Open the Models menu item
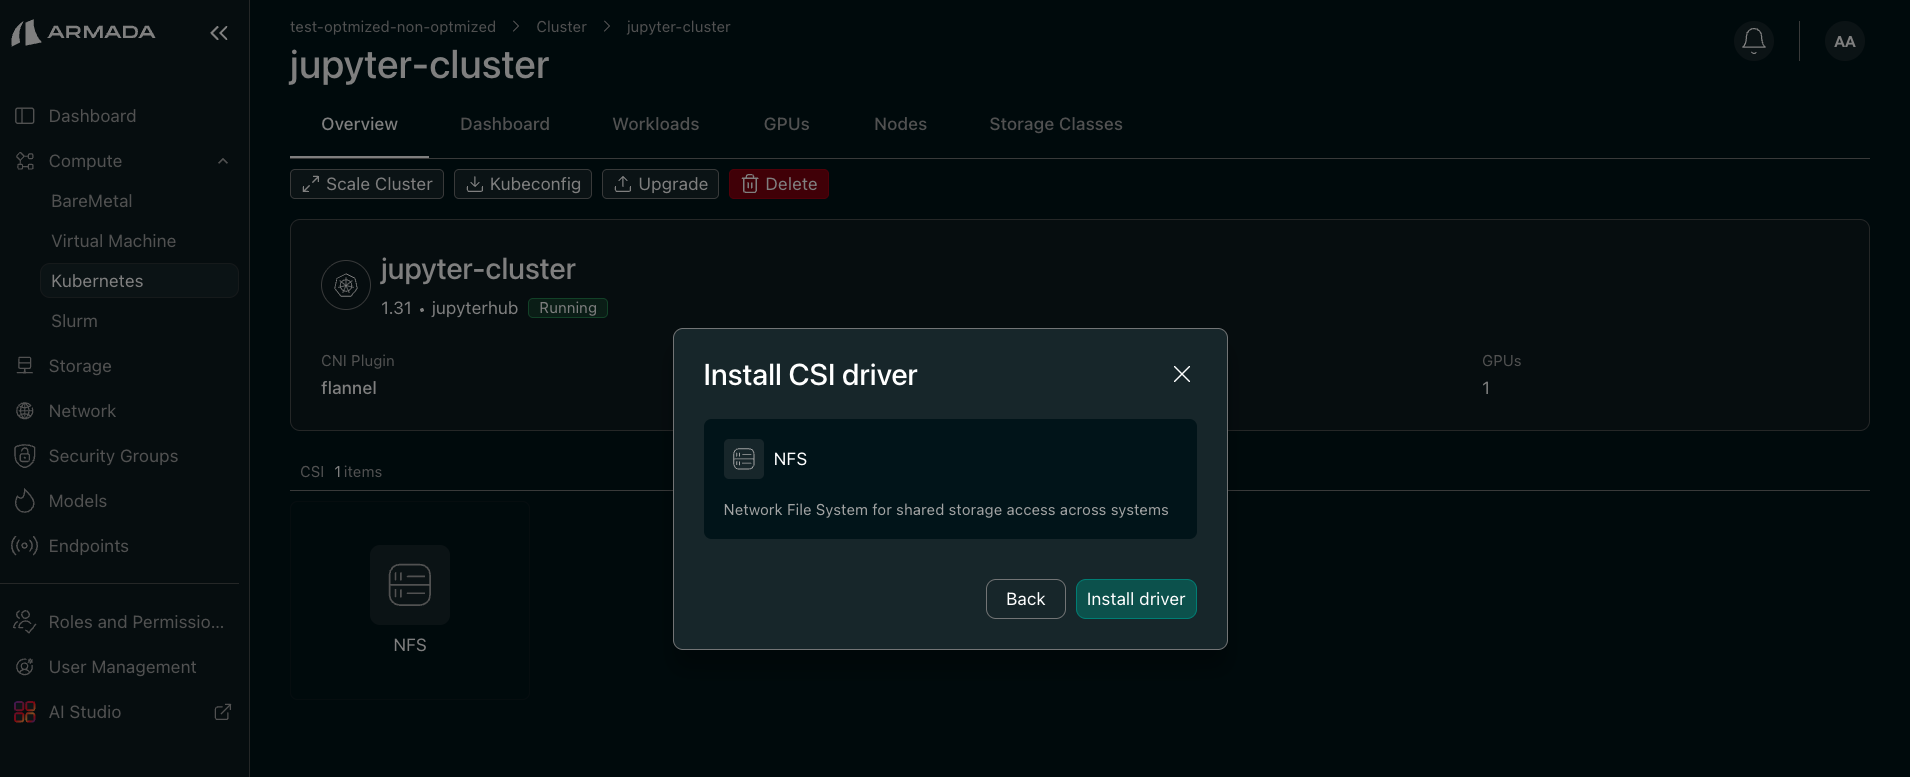1910x777 pixels. click(x=78, y=501)
